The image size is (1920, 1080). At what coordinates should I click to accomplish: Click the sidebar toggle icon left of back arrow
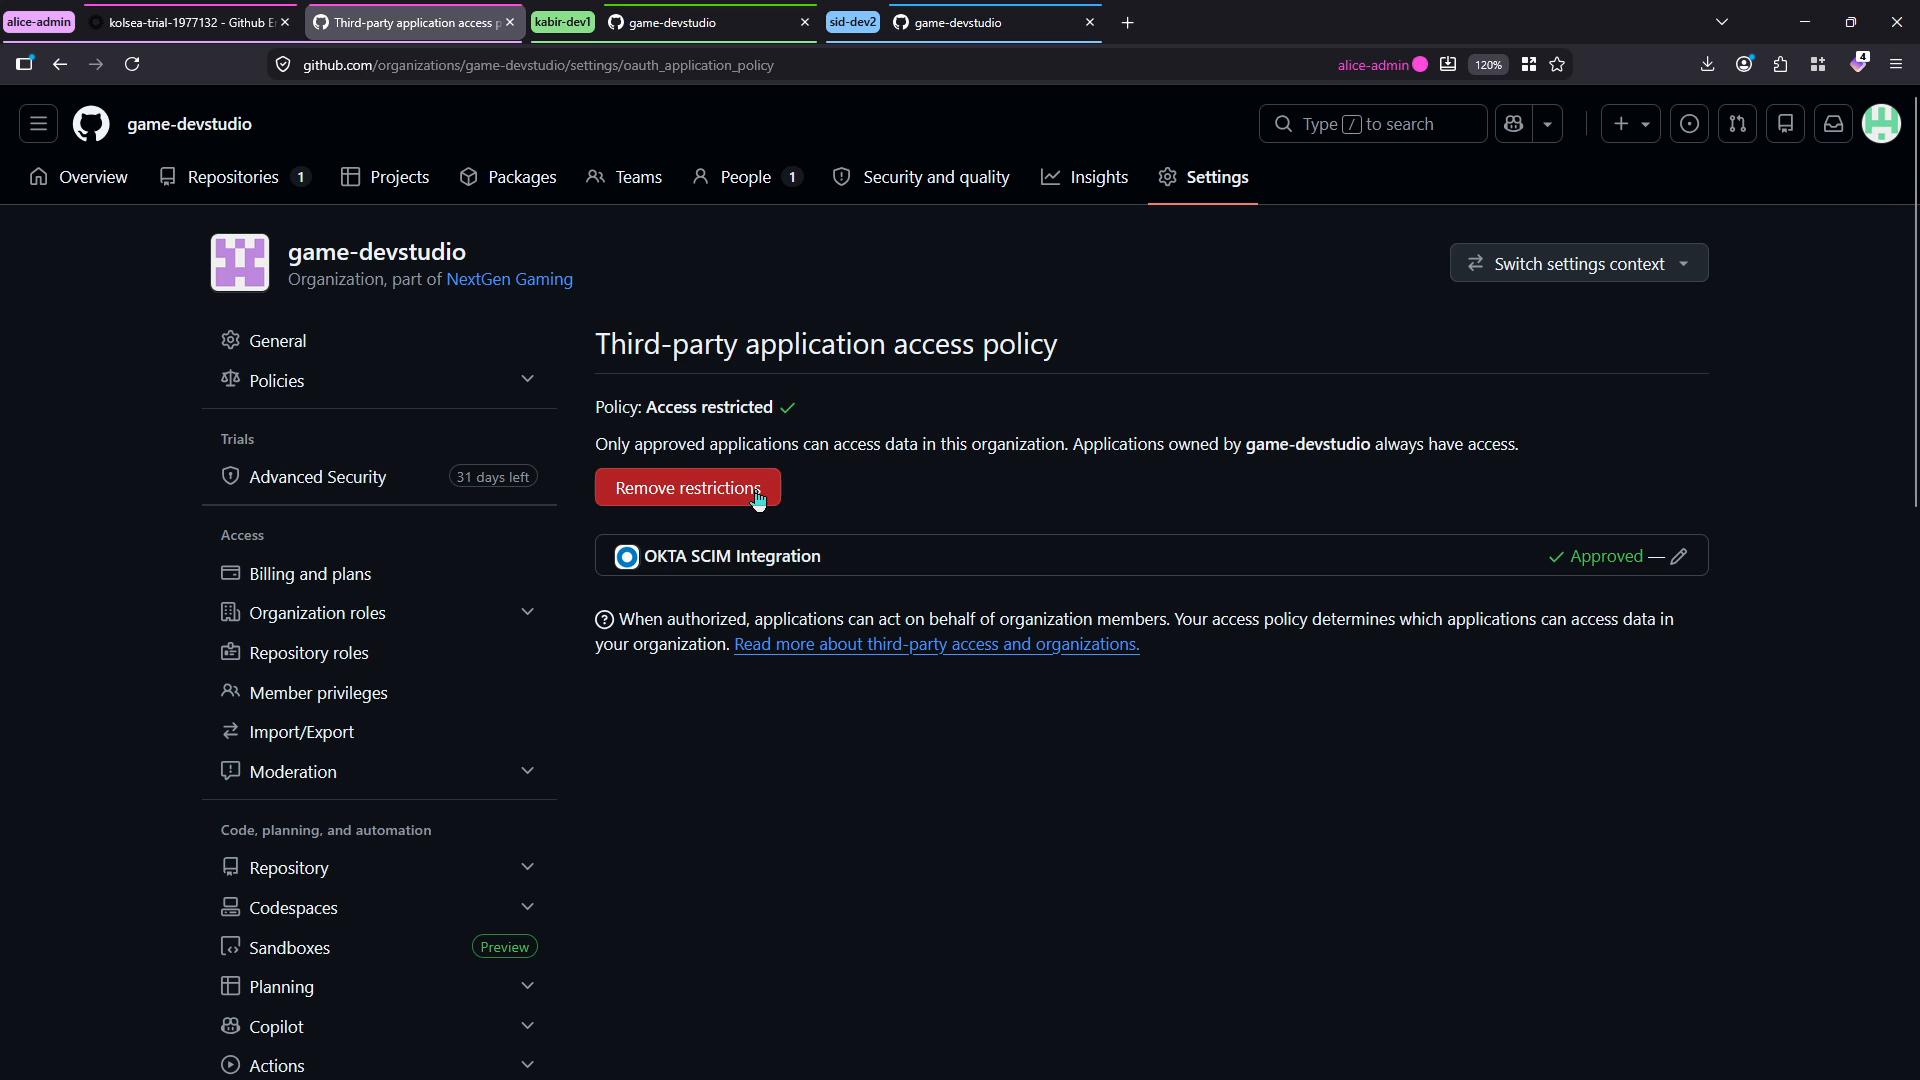[x=25, y=65]
